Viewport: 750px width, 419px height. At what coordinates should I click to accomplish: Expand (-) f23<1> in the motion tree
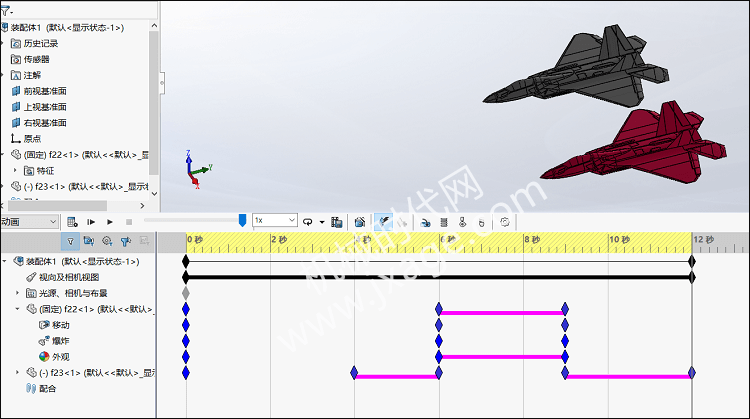(x=17, y=372)
